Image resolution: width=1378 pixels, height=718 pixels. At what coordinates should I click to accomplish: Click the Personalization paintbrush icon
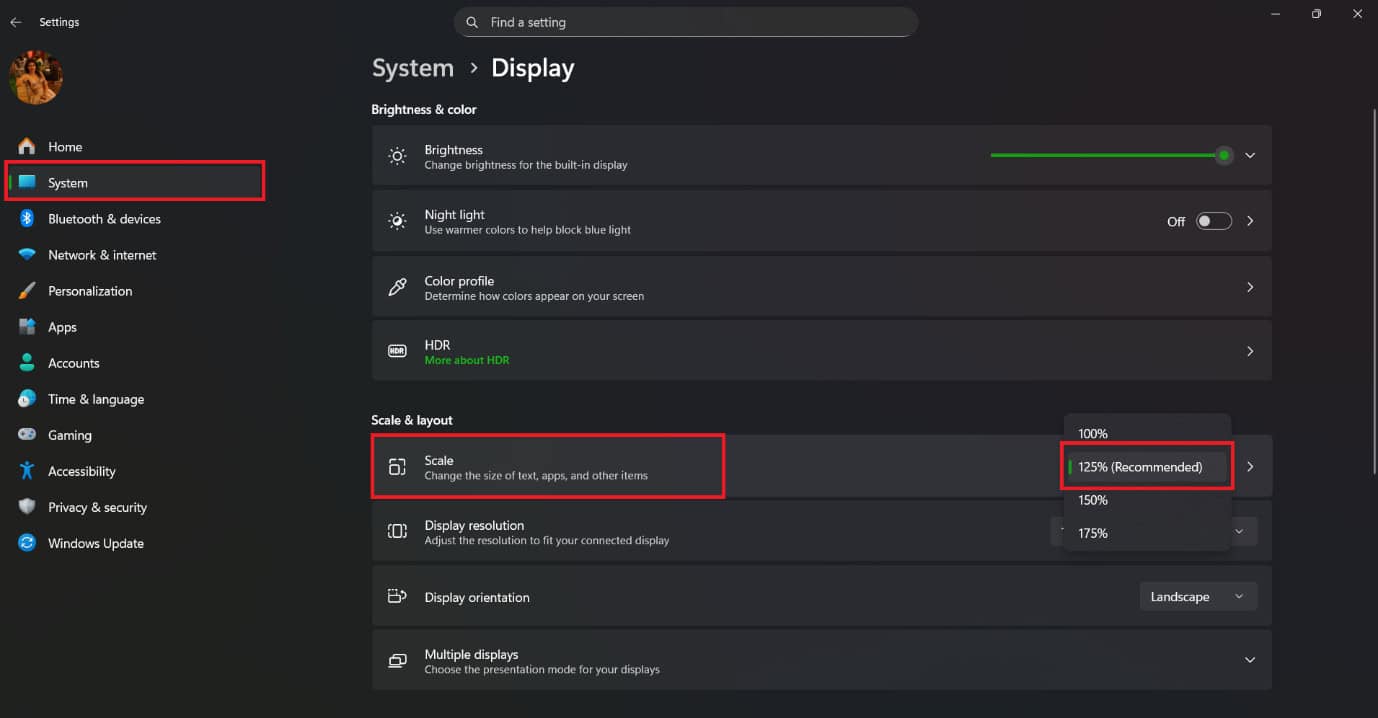[27, 291]
